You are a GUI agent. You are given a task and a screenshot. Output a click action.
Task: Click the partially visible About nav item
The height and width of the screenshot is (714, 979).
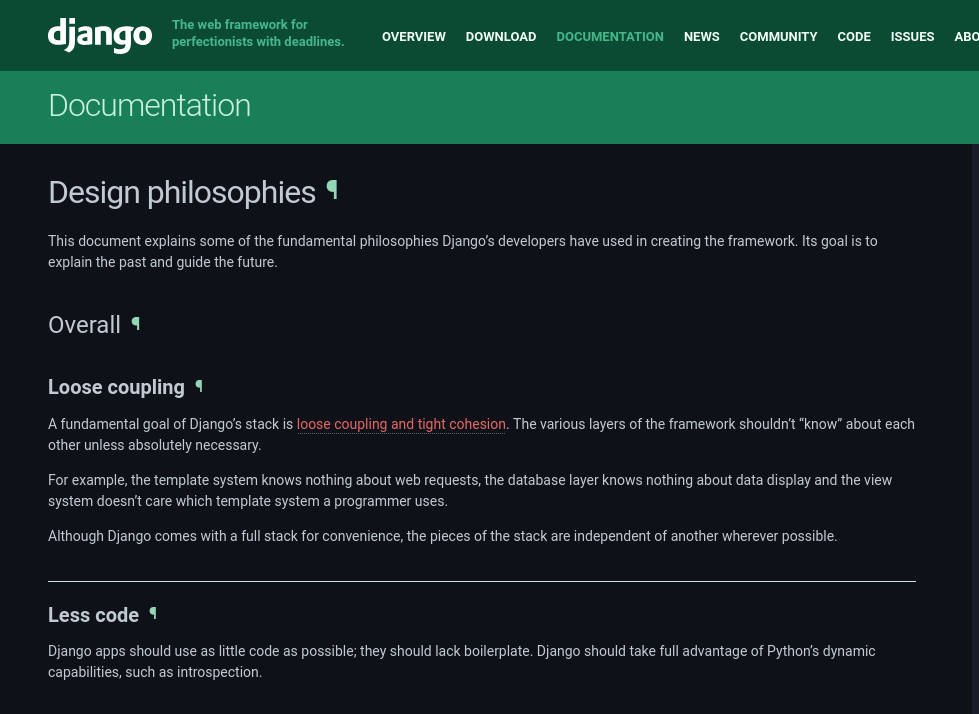[966, 37]
